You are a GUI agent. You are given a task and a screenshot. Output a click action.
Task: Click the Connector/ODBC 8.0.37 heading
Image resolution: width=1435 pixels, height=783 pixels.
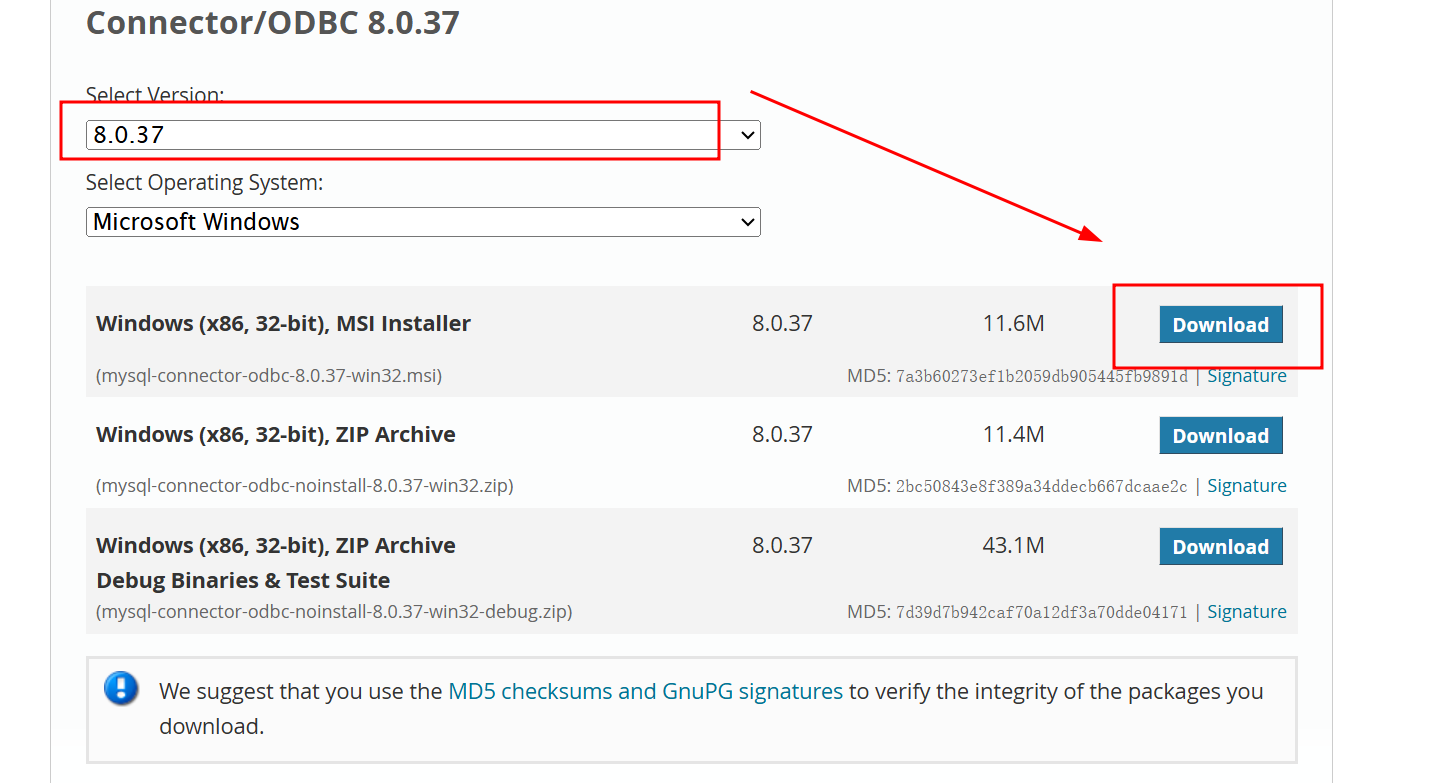point(273,22)
